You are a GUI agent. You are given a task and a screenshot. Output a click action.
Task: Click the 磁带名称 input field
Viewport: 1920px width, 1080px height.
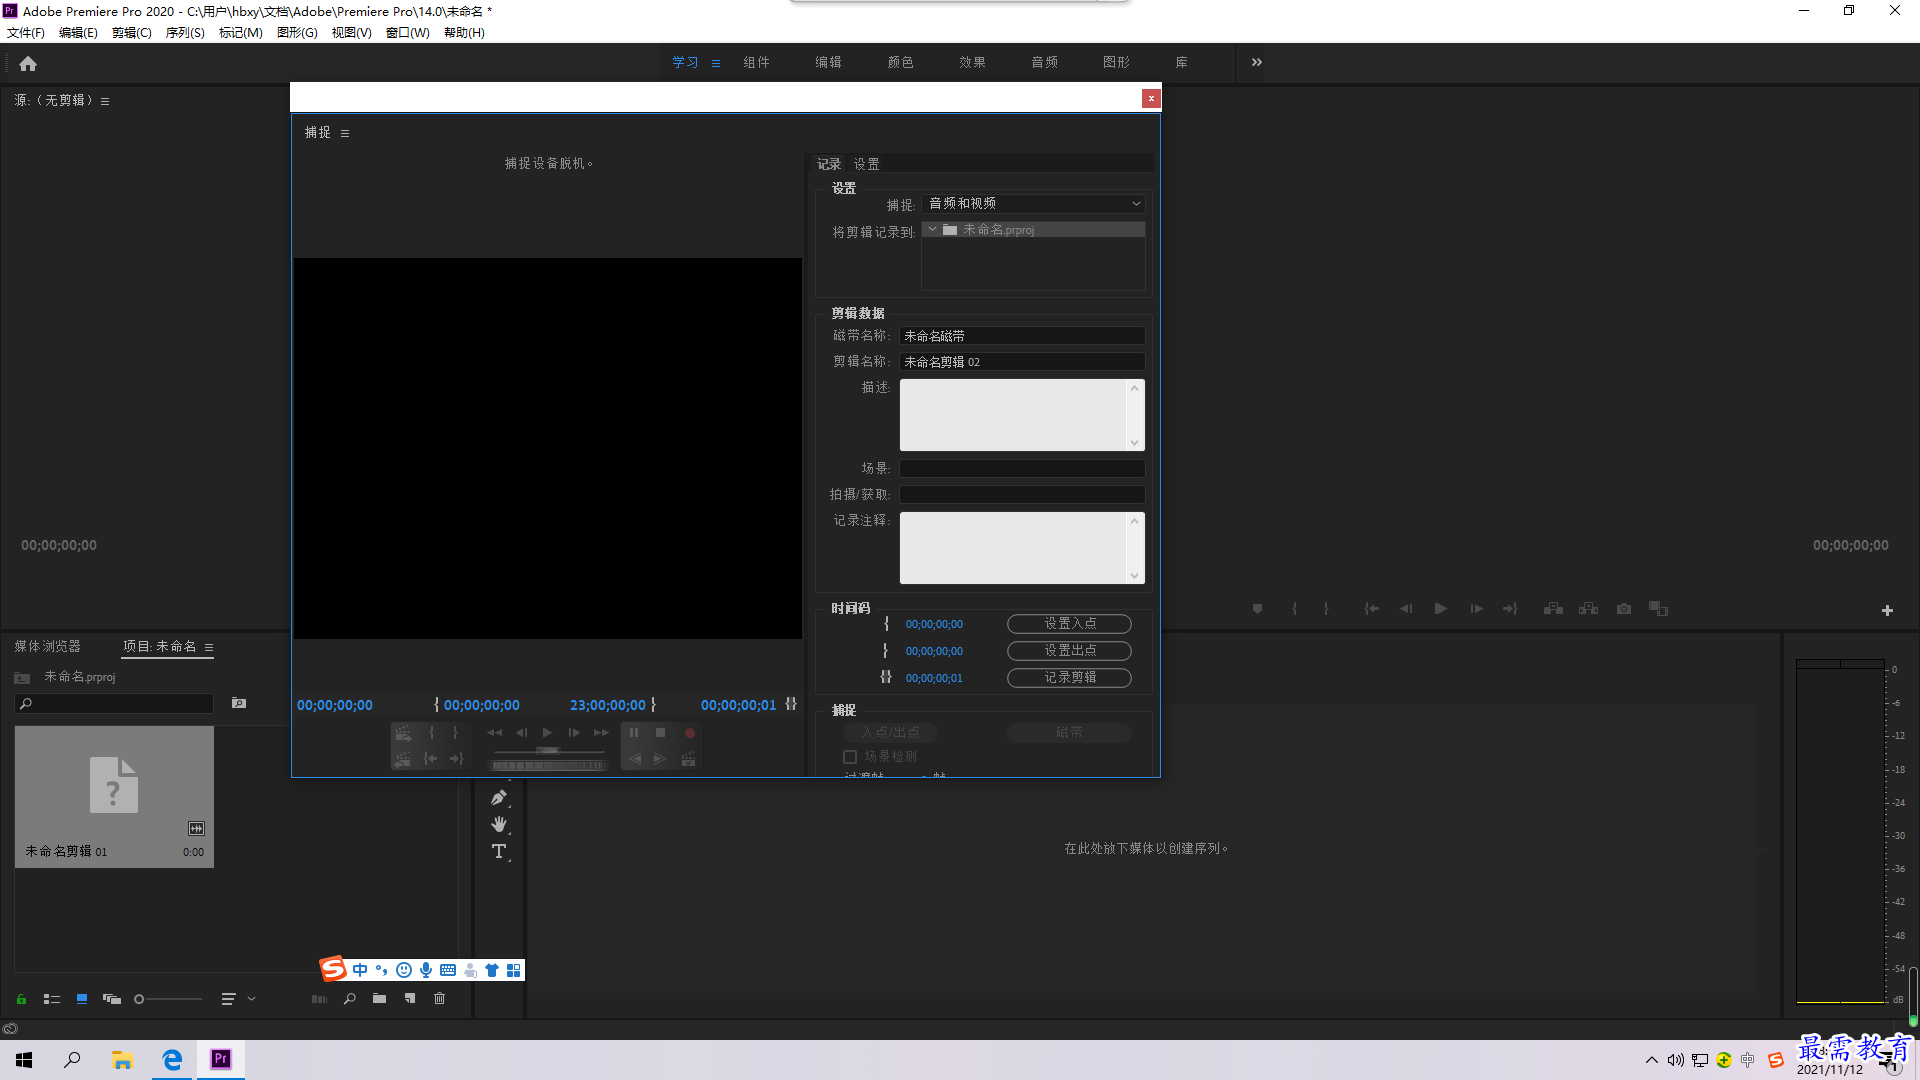(x=1022, y=336)
